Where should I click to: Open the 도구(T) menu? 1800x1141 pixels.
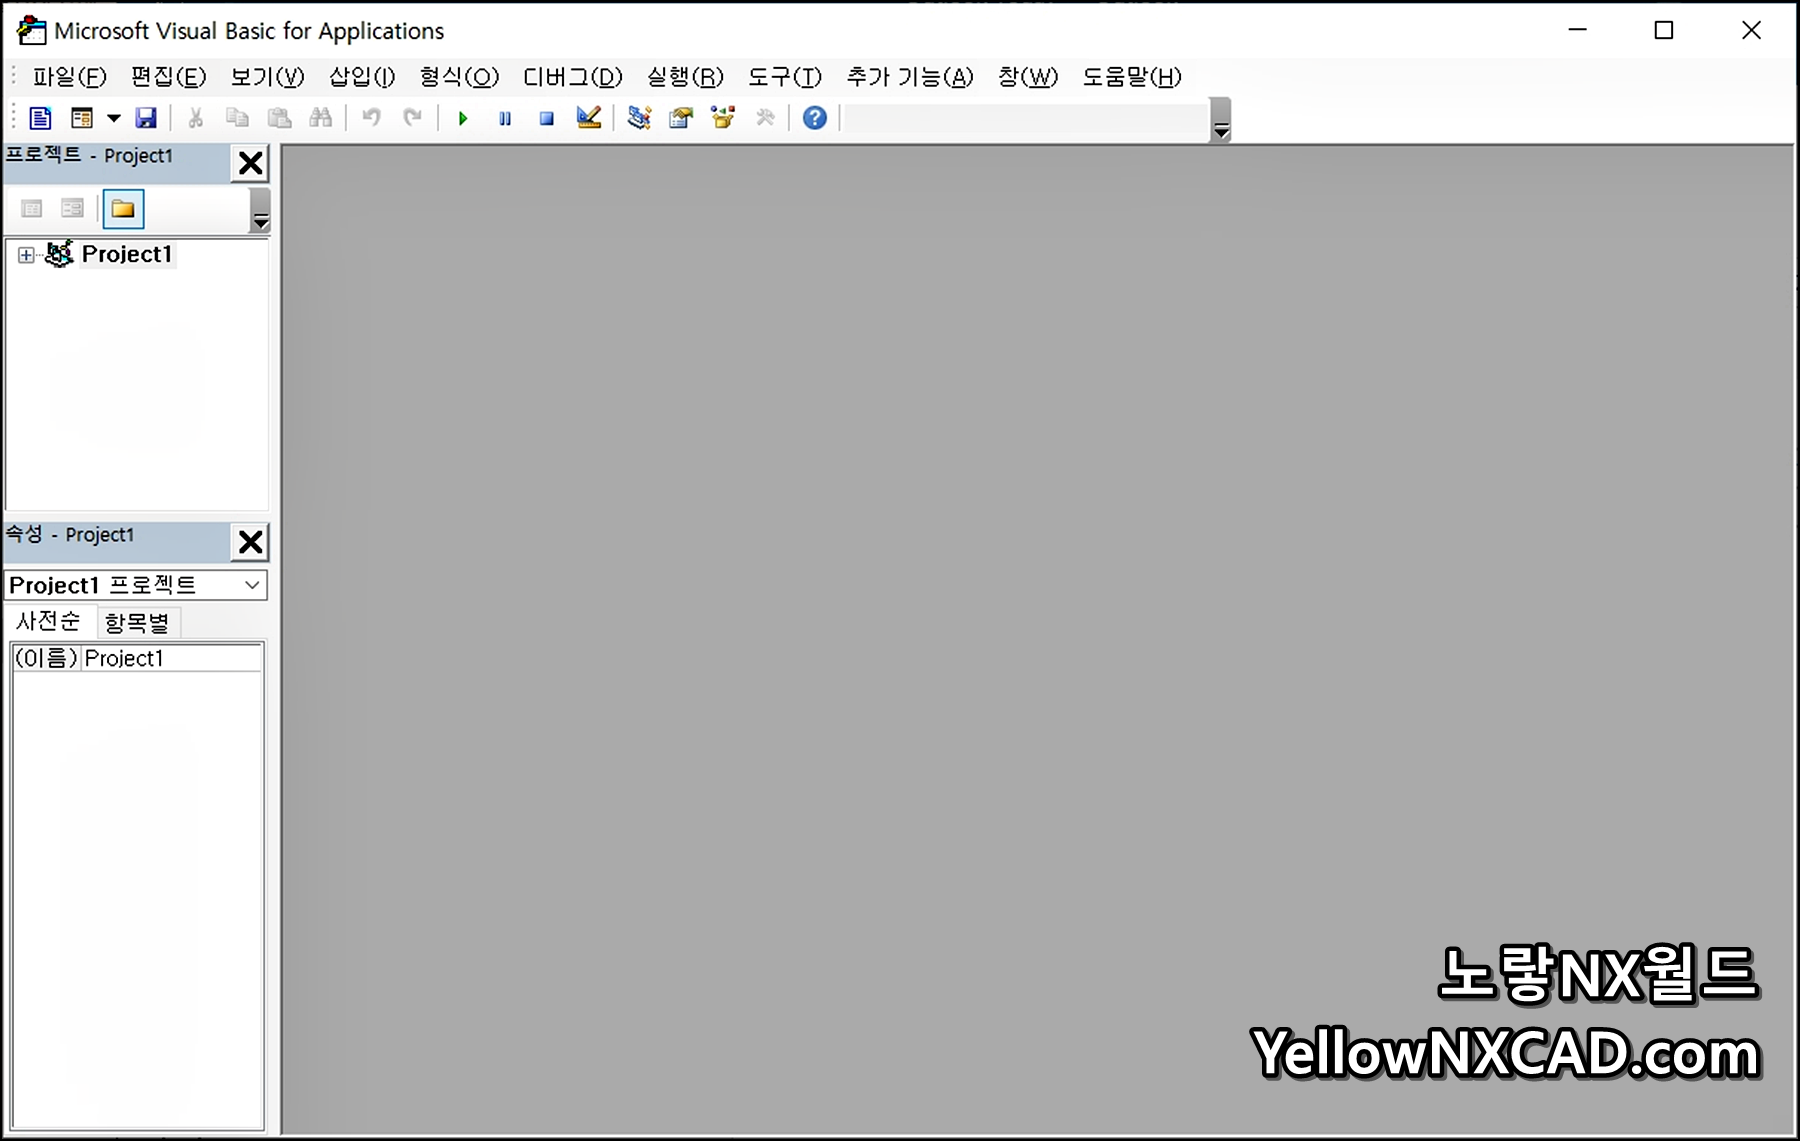785,77
